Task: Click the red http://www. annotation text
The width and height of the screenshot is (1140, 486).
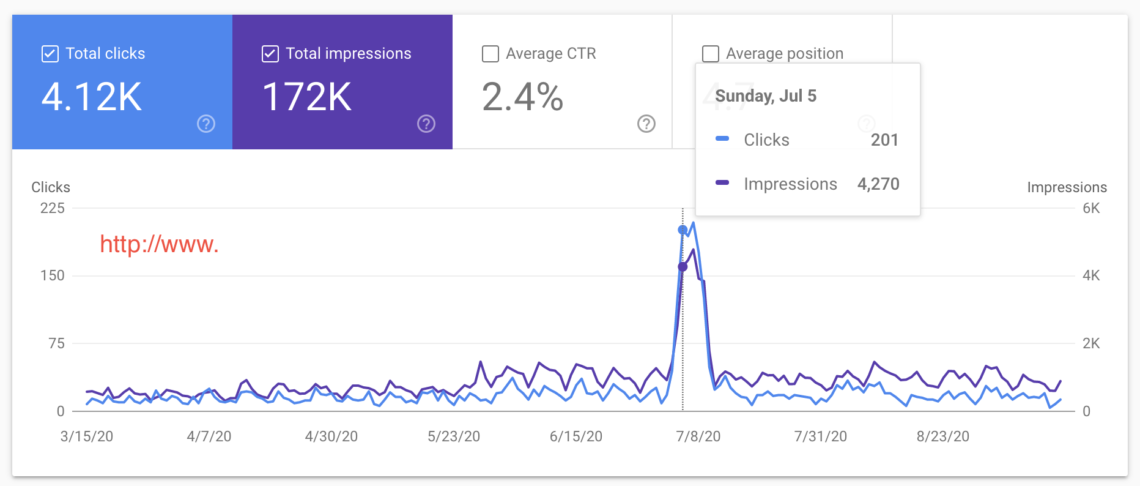Action: (159, 245)
